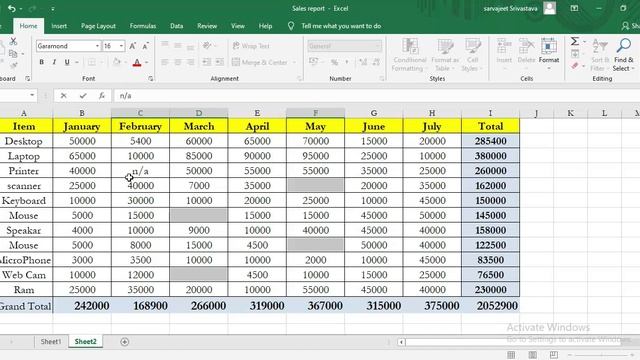Click the Insert Function fx button

[x=102, y=96]
